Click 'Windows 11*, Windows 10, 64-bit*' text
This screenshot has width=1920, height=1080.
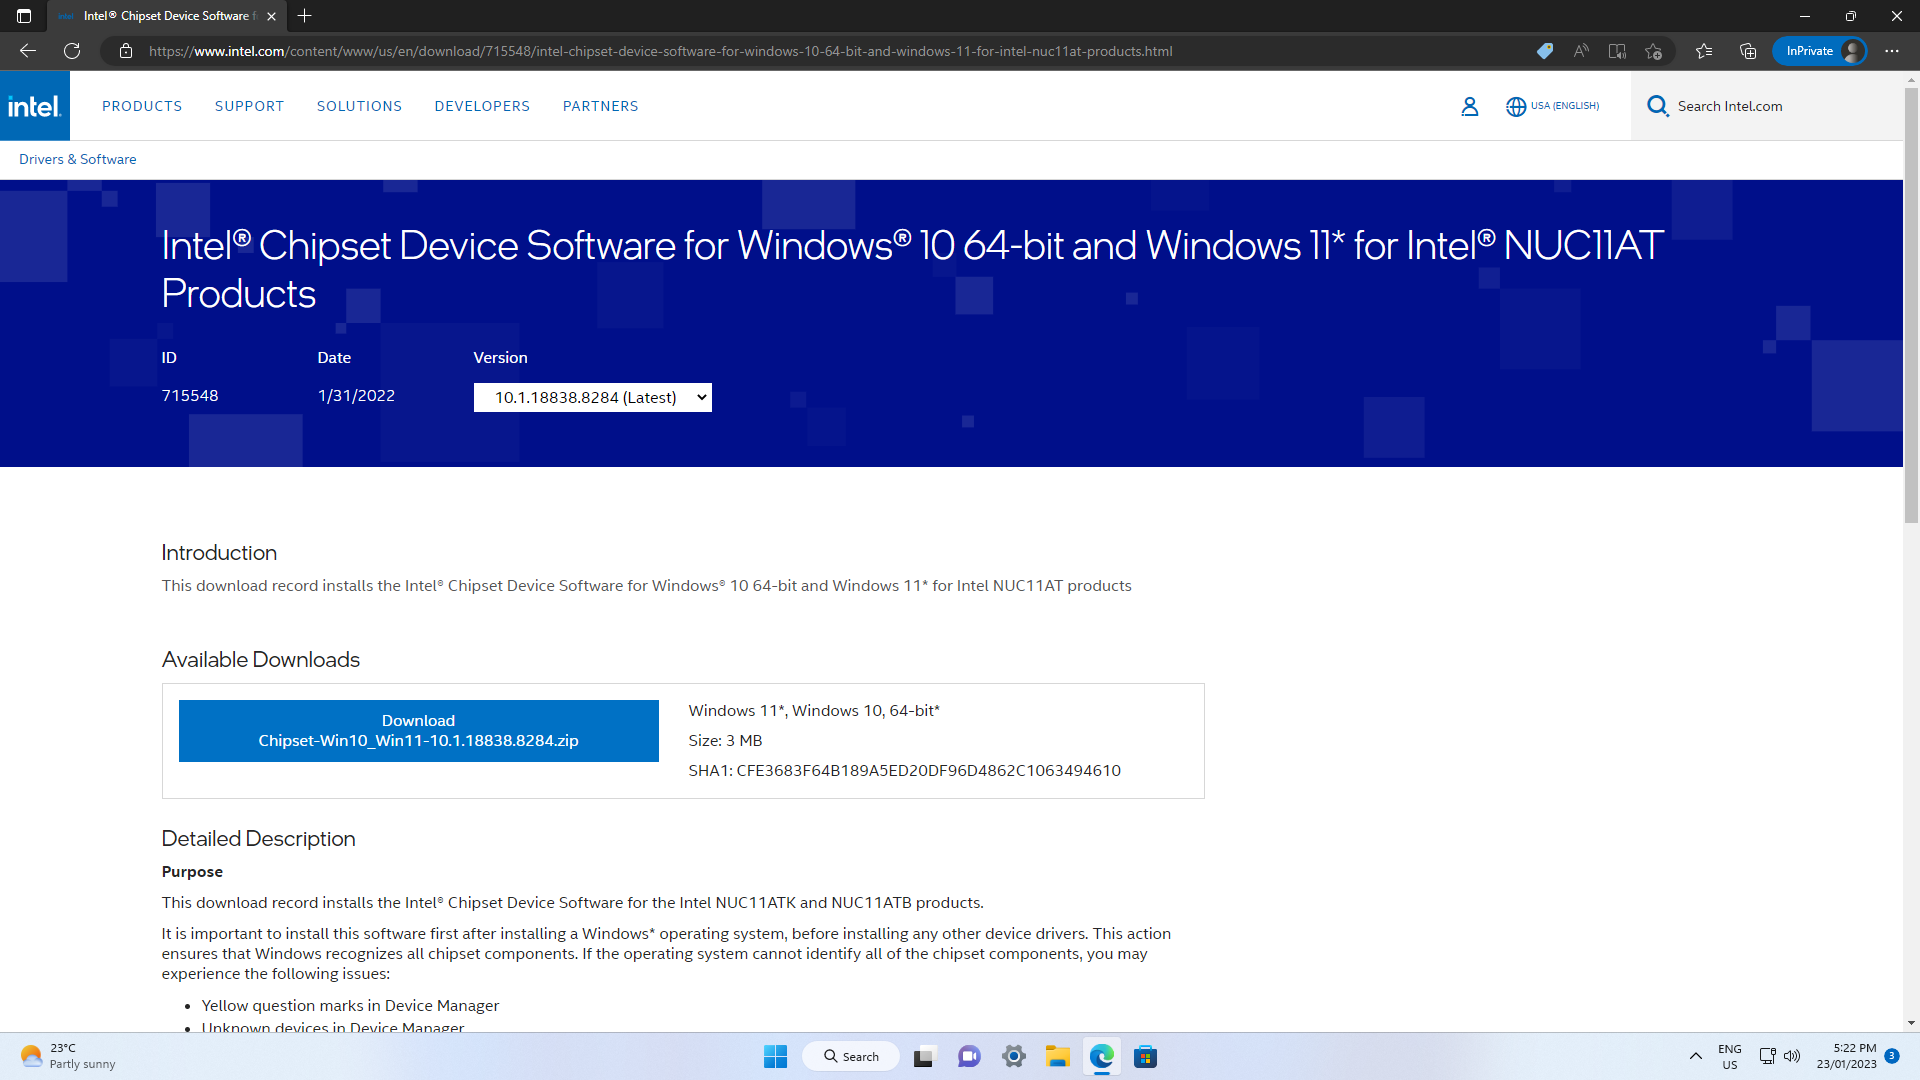[x=814, y=711]
